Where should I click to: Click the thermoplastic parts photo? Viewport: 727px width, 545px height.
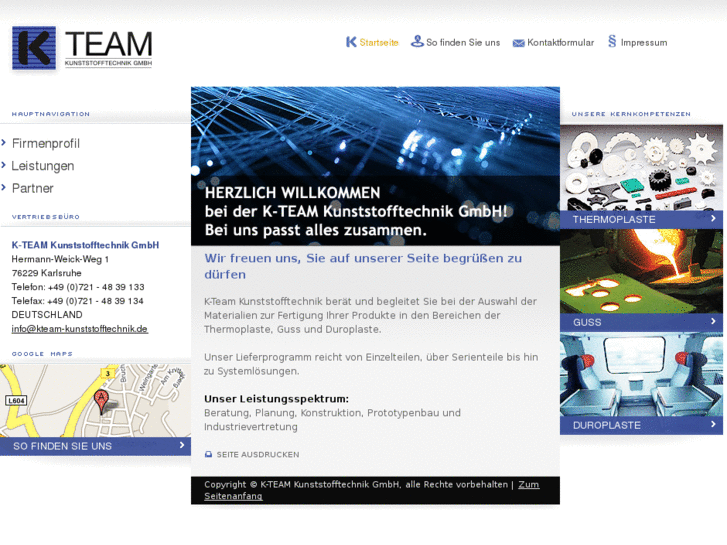(x=641, y=167)
